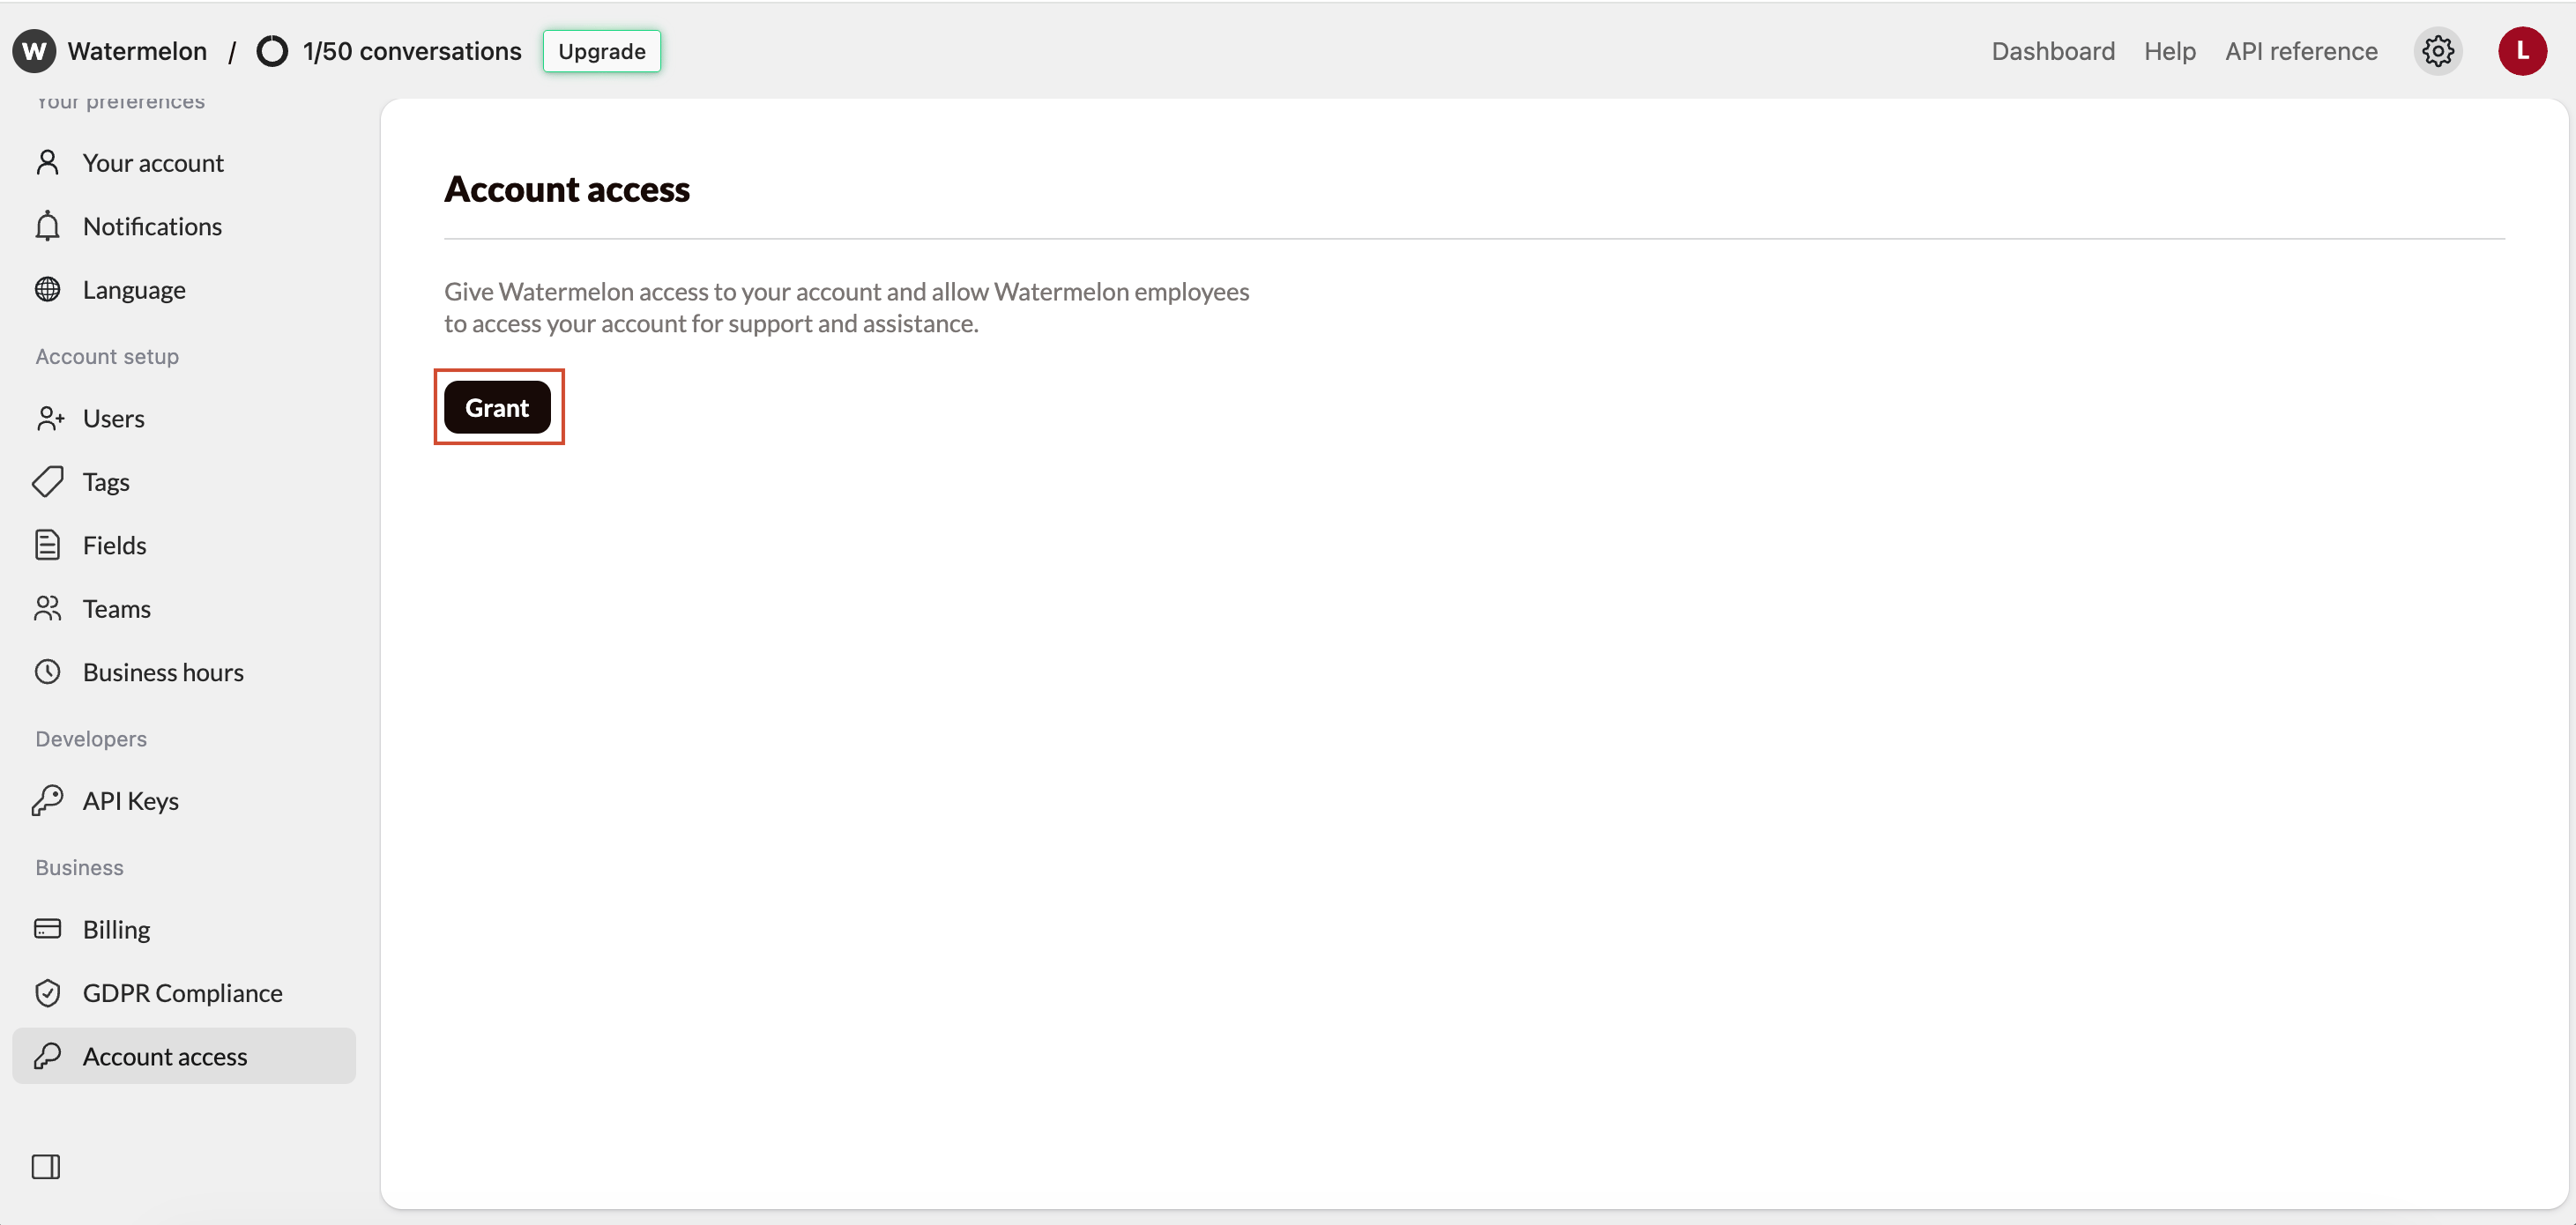The image size is (2576, 1225).
Task: Go to Billing settings
Action: 184,929
